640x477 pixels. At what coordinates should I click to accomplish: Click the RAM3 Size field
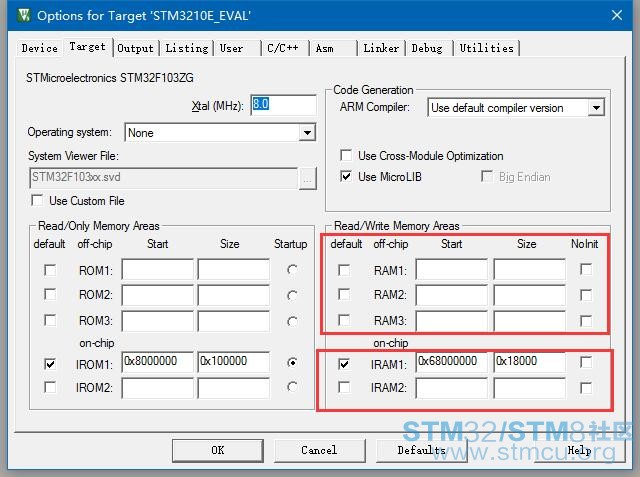click(529, 320)
